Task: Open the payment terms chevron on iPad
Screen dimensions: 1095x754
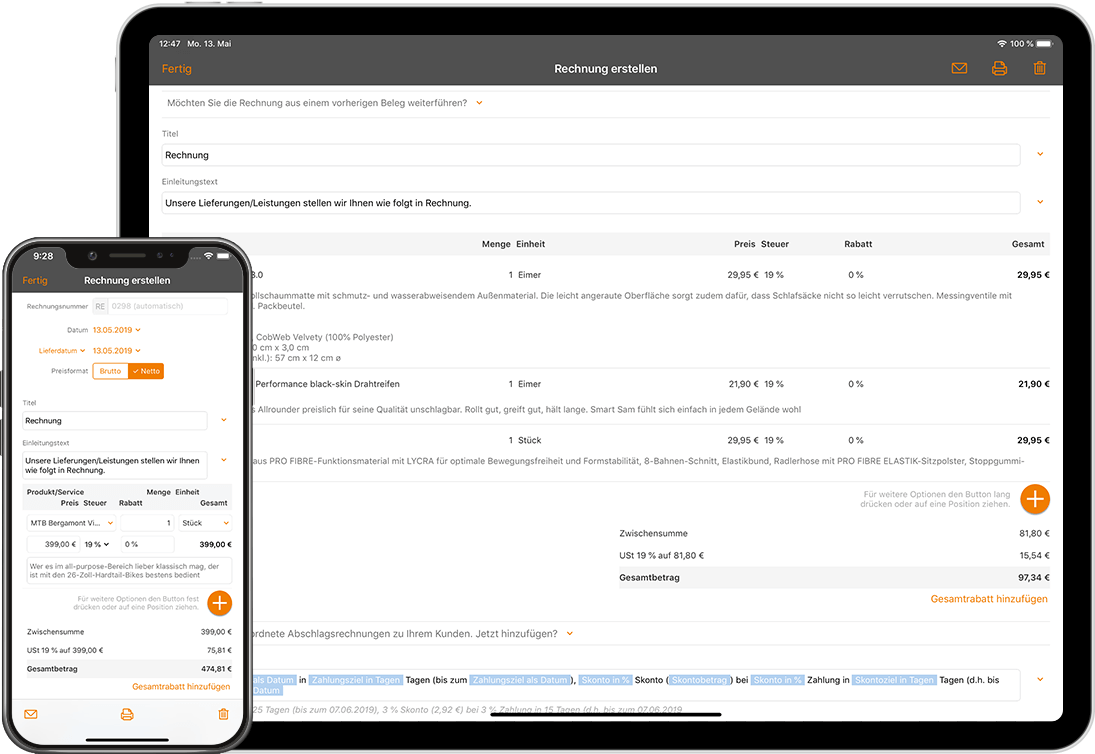Action: point(1040,679)
